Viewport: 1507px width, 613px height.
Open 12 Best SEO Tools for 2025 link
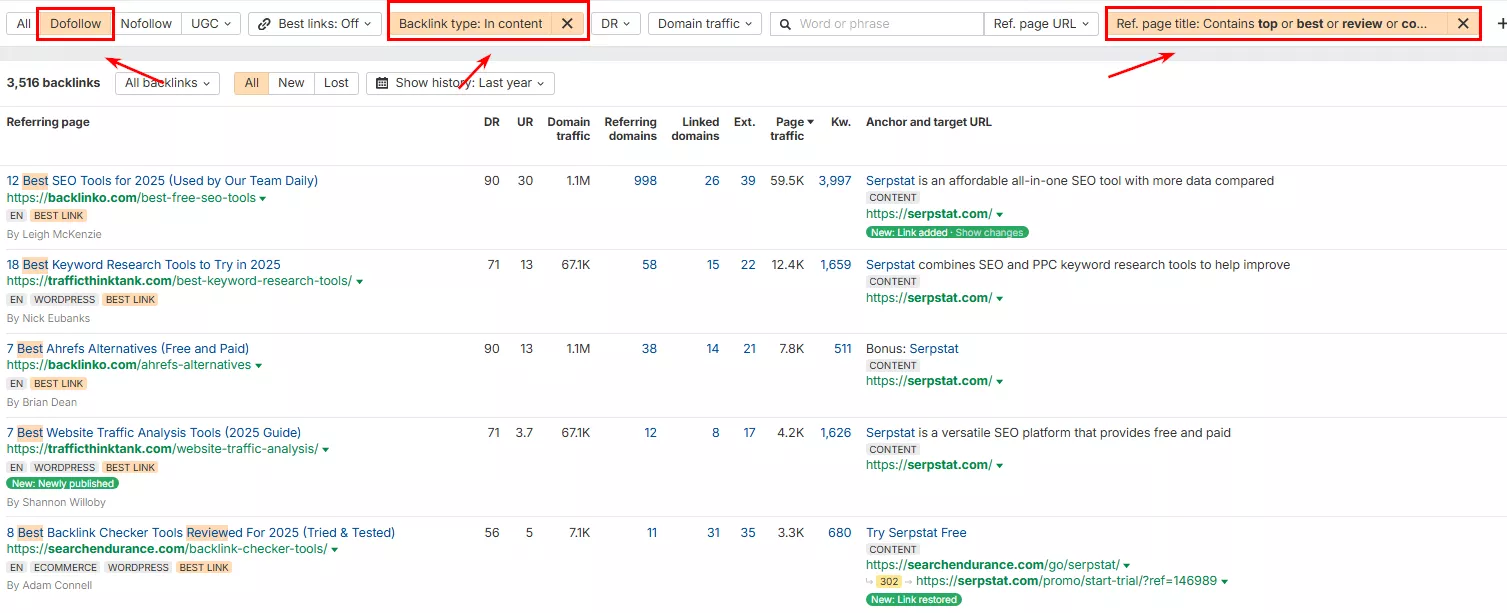pos(162,181)
